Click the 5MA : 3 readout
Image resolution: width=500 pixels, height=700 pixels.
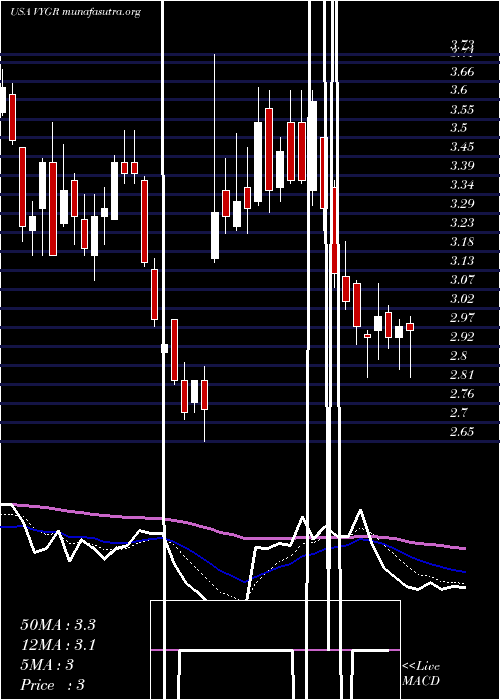pos(47,665)
